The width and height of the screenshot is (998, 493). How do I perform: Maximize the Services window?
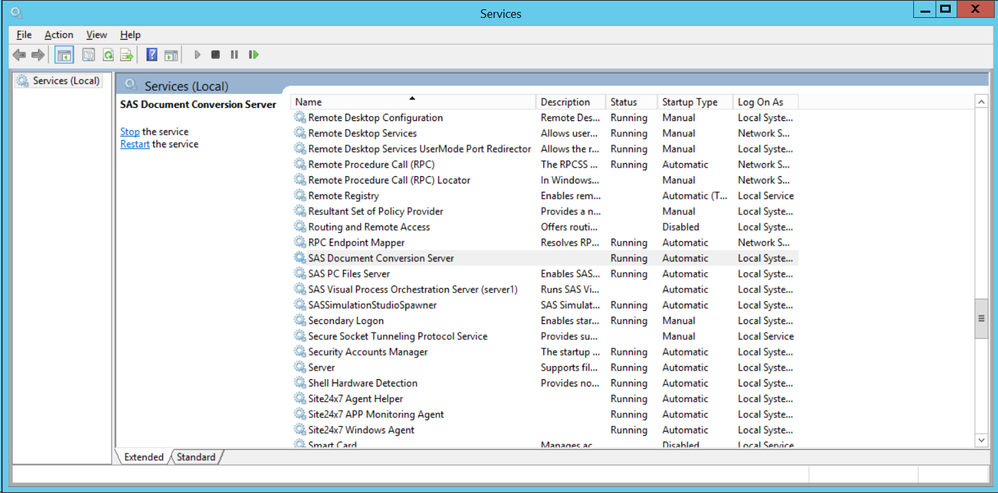click(946, 9)
